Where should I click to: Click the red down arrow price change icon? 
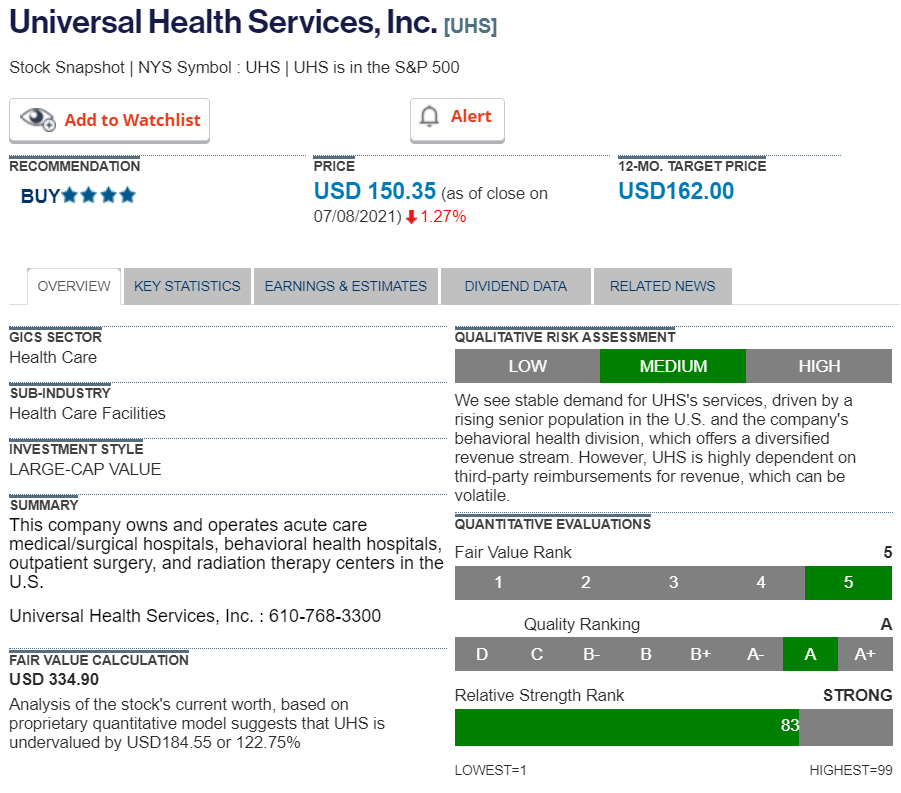(x=411, y=217)
